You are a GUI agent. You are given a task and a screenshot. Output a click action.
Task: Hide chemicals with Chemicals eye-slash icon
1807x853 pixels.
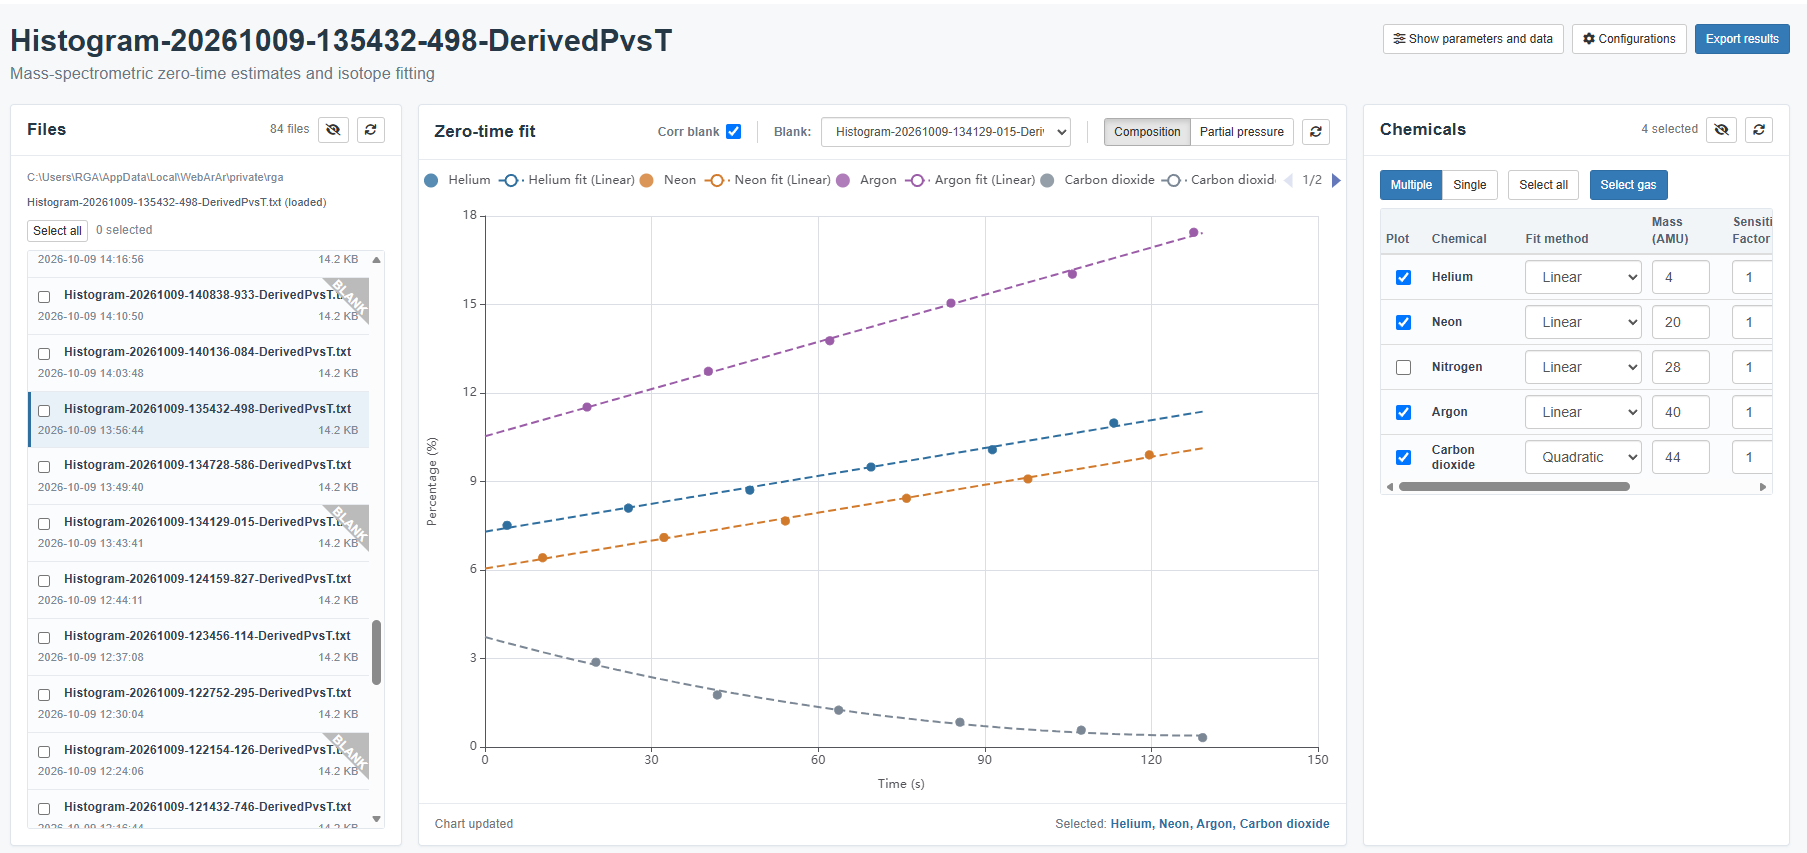click(1721, 130)
